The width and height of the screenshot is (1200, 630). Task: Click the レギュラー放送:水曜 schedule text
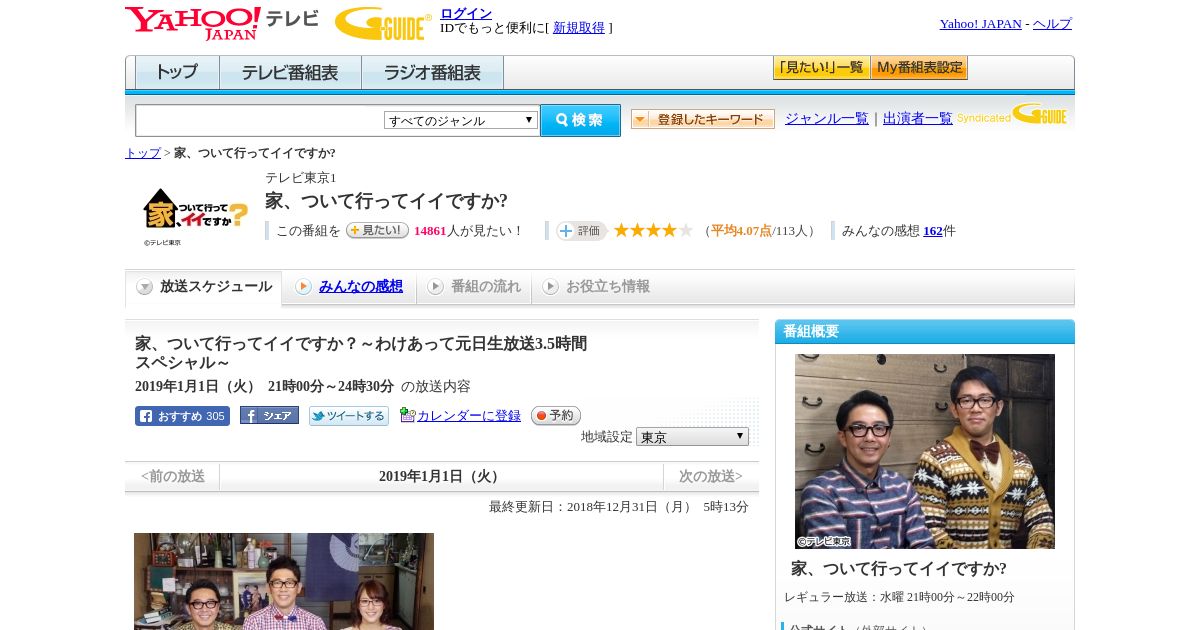[899, 597]
